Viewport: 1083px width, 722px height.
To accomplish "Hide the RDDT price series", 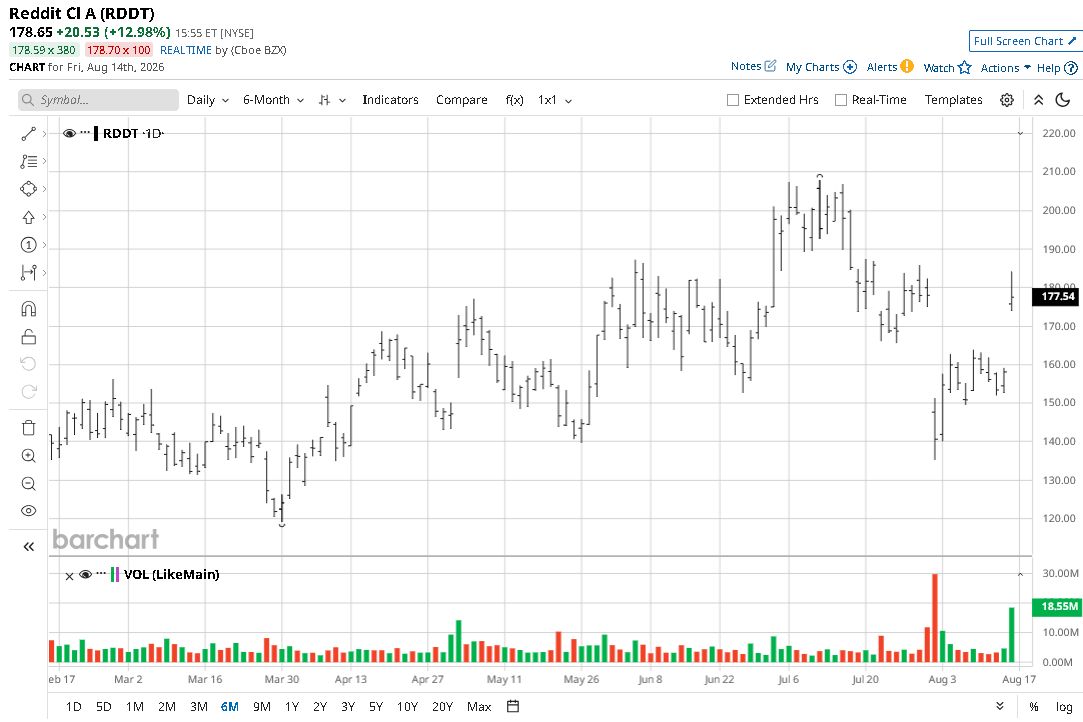I will (69, 133).
